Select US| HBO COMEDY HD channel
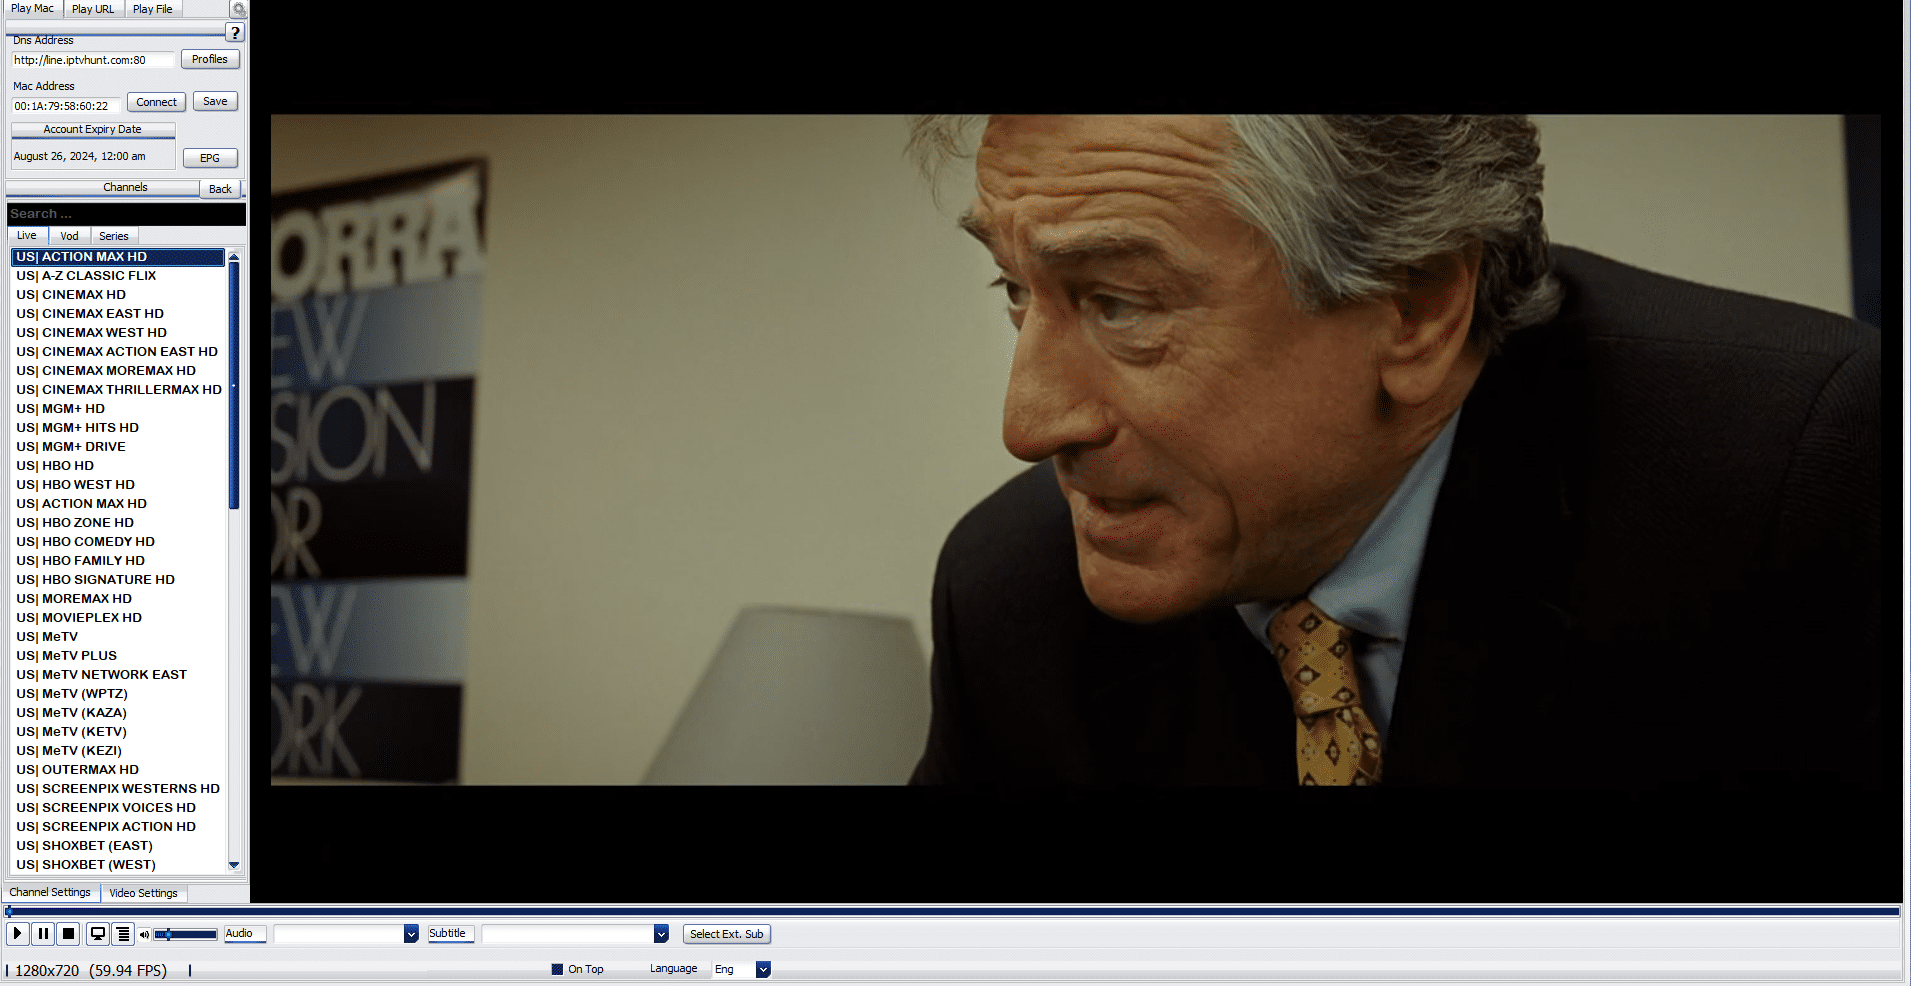 click(x=118, y=542)
